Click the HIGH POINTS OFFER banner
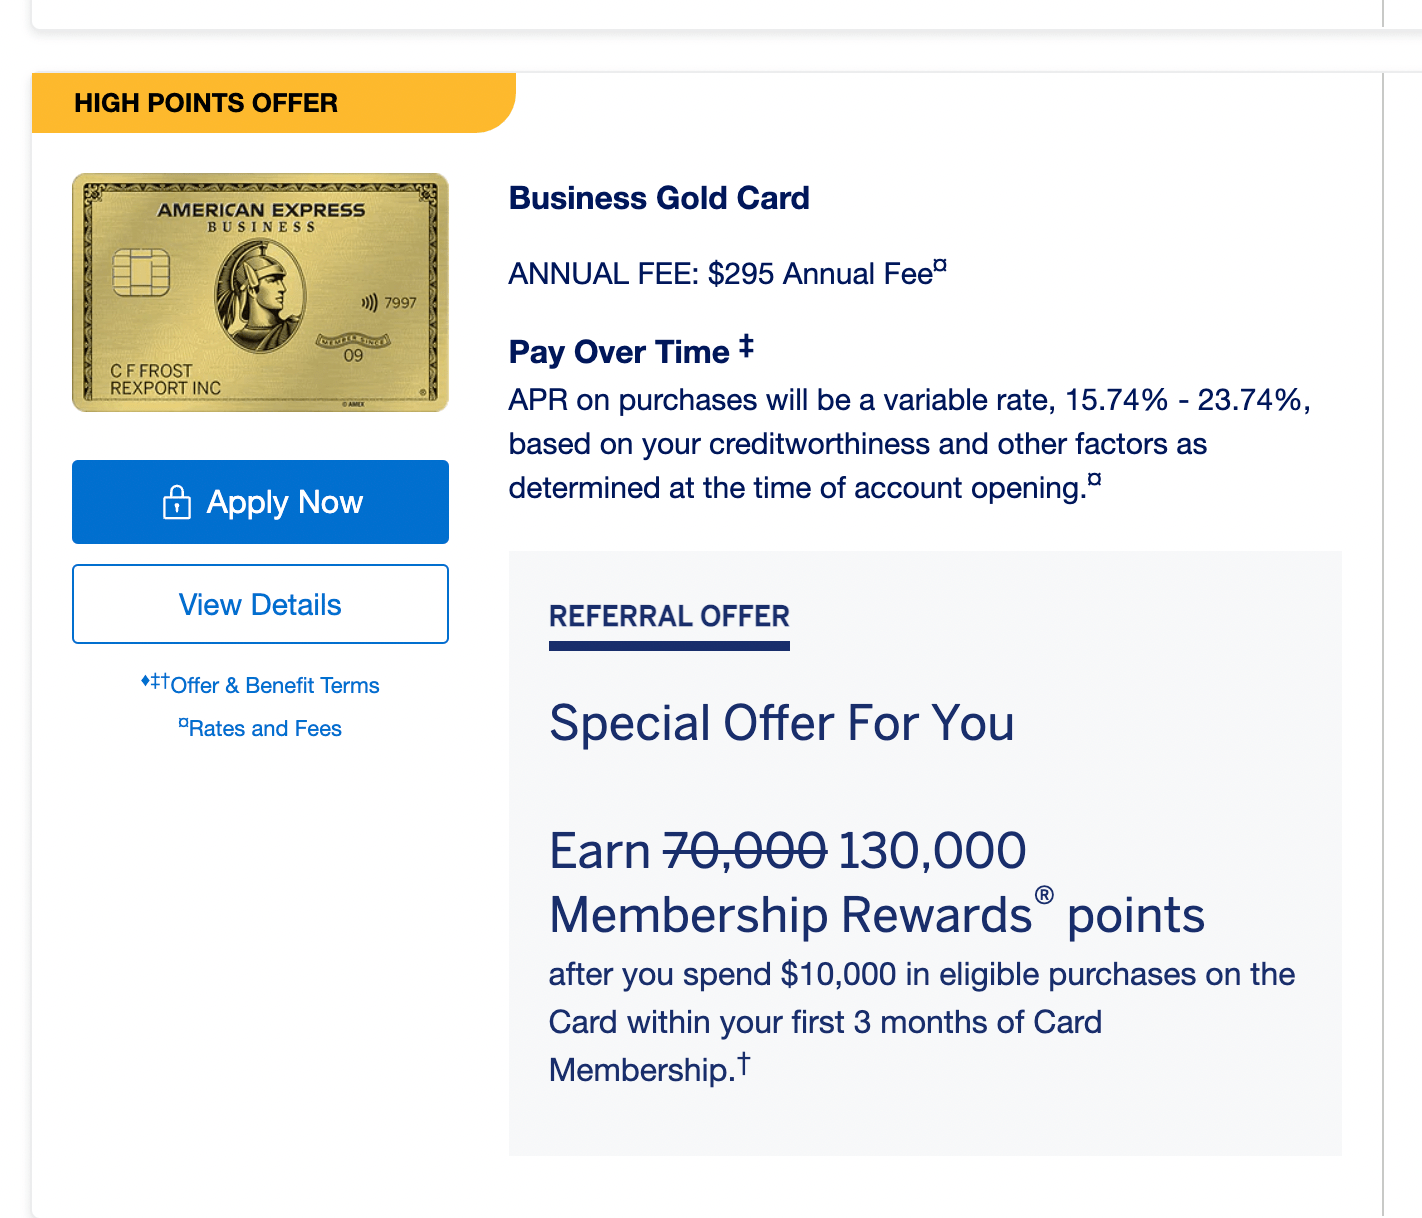 (x=206, y=102)
